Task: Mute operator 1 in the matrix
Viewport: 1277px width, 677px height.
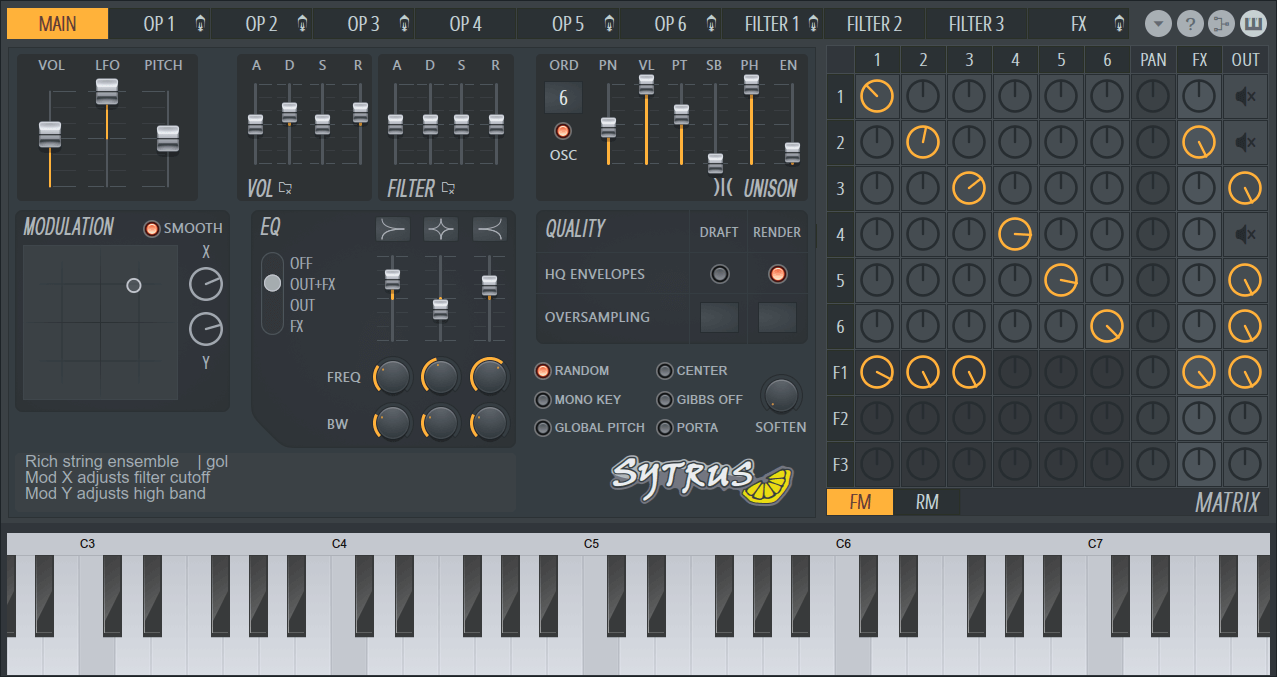Action: (x=1245, y=96)
